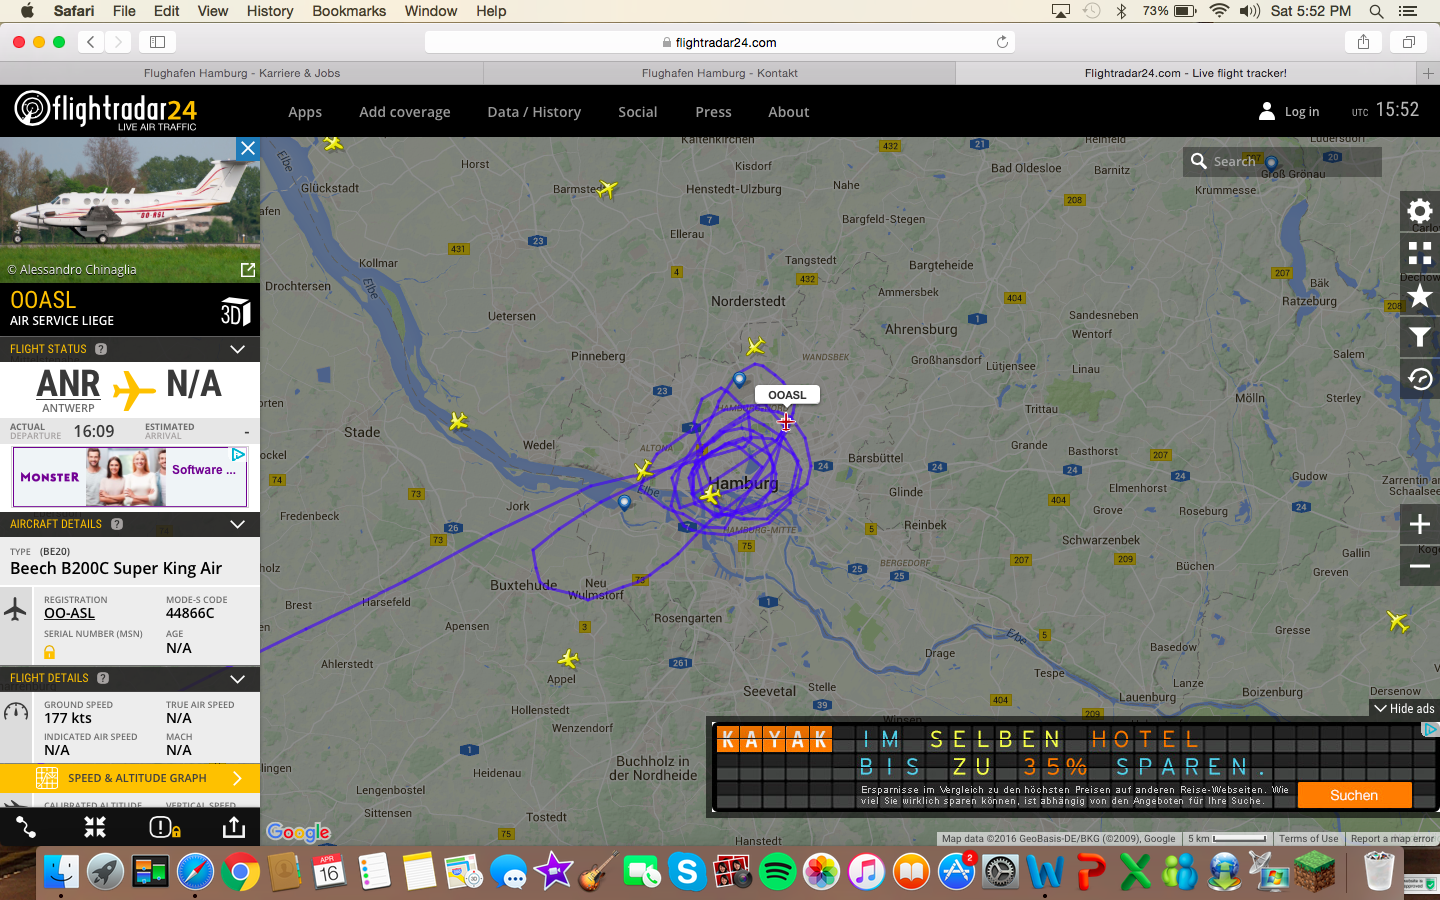1440x900 pixels.
Task: Center the map on the aircraft
Action: (x=95, y=827)
